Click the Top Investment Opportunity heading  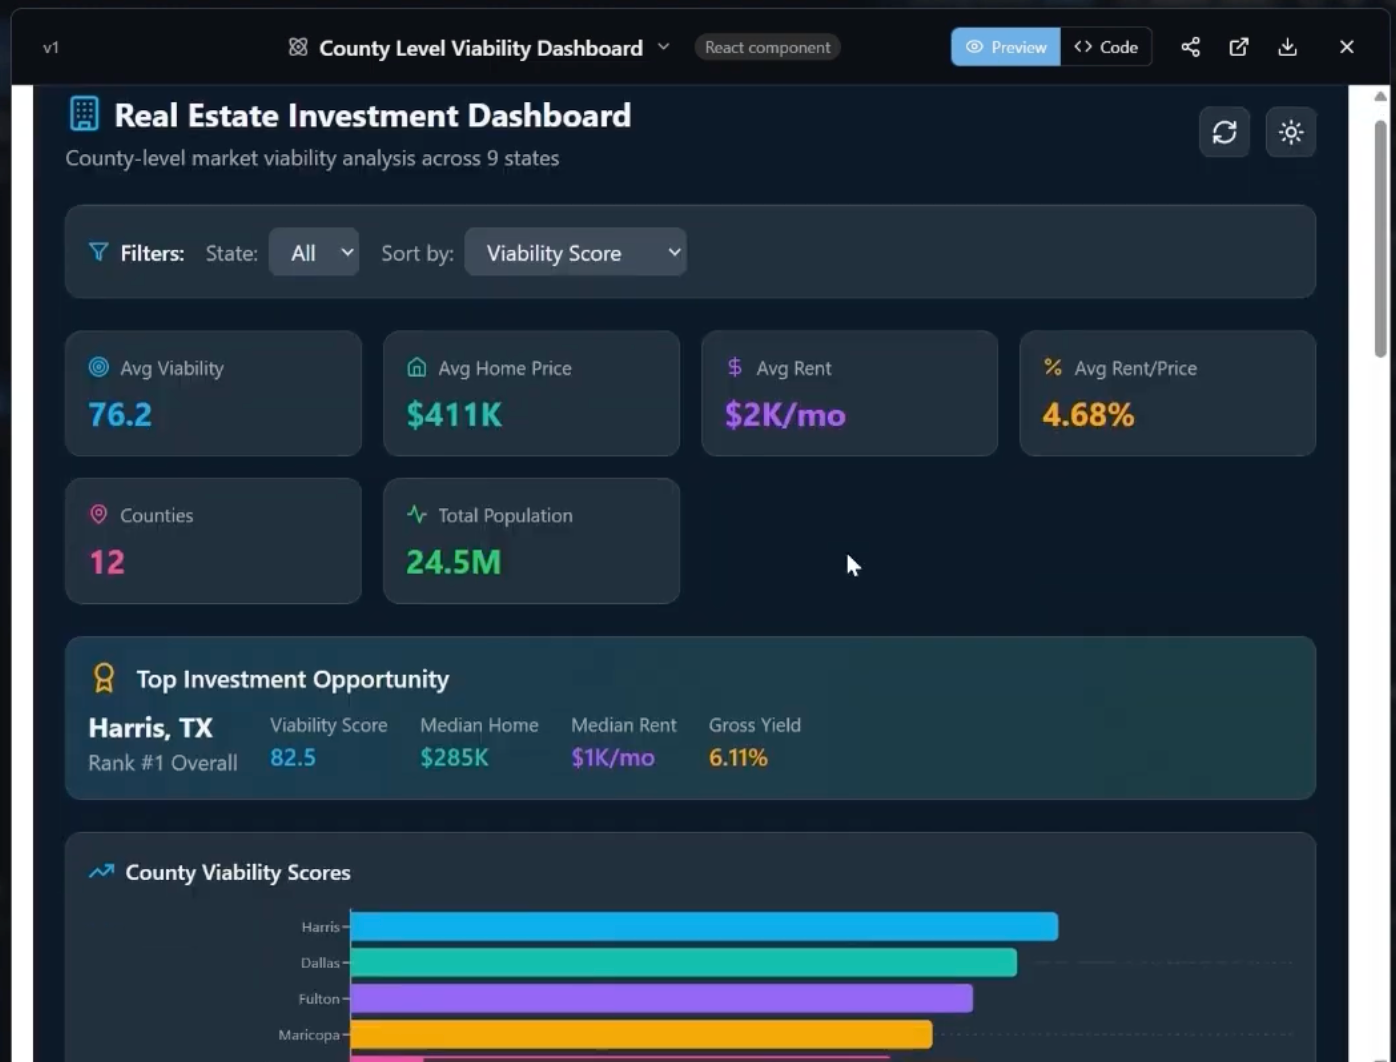[x=292, y=679]
